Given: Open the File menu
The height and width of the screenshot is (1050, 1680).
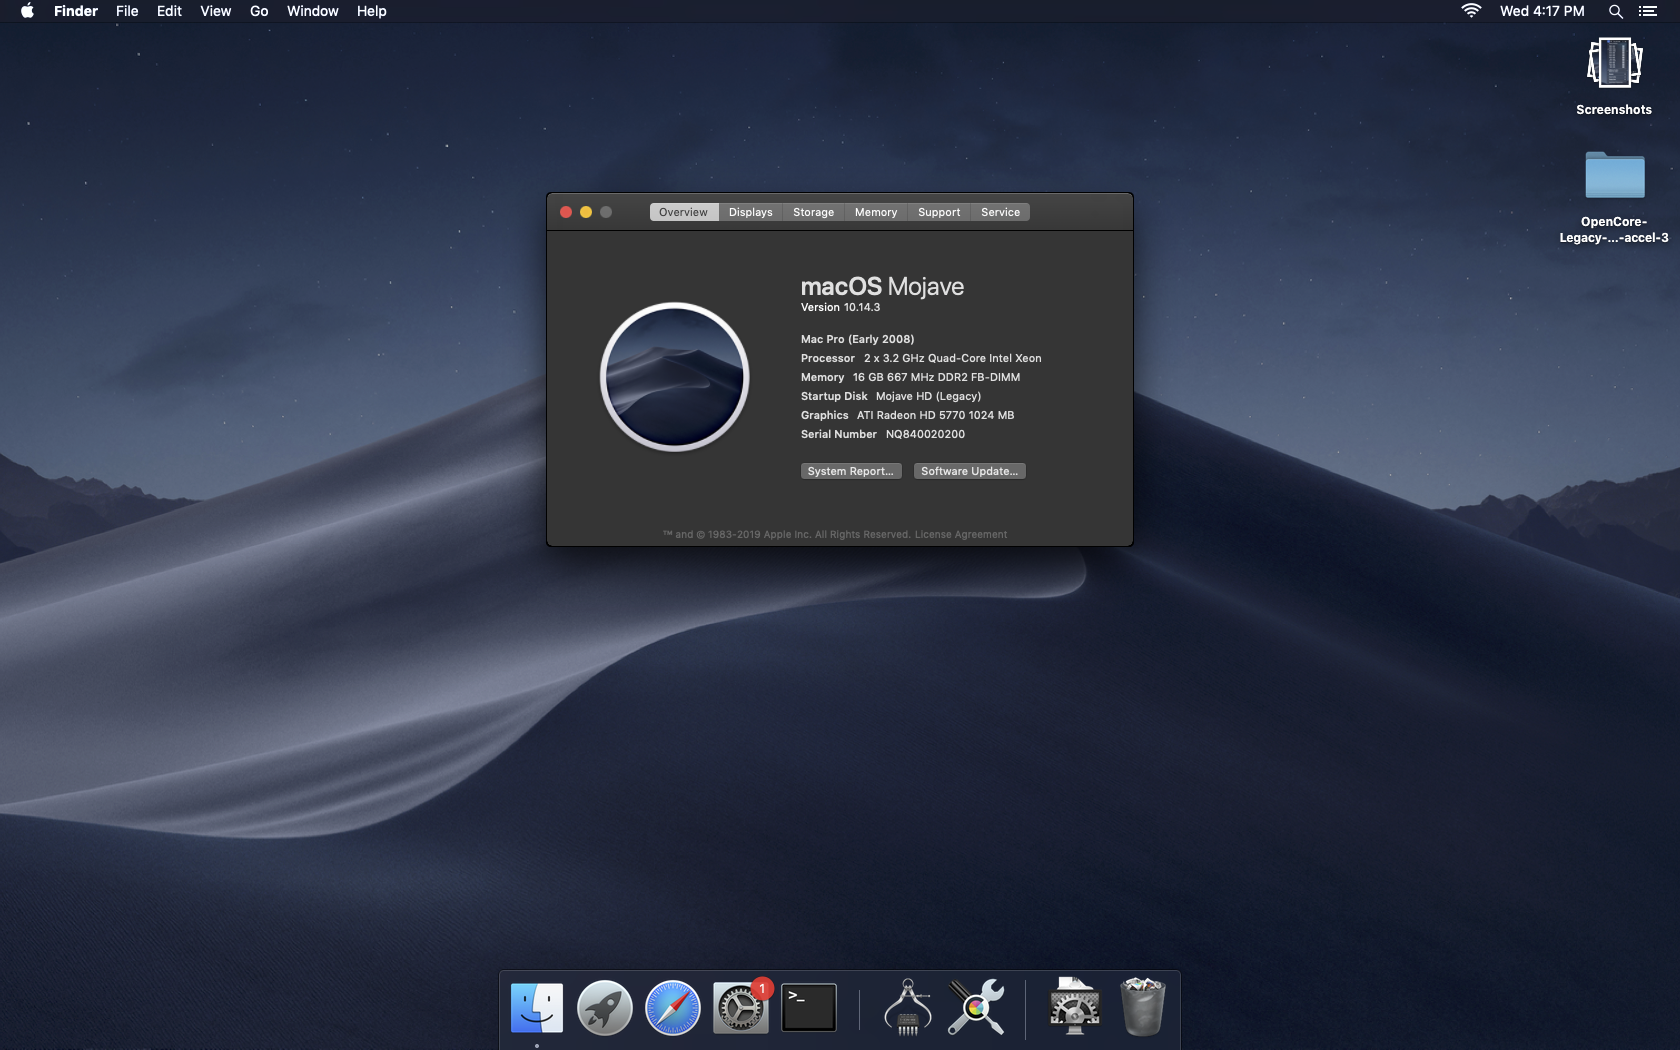Looking at the screenshot, I should [127, 11].
